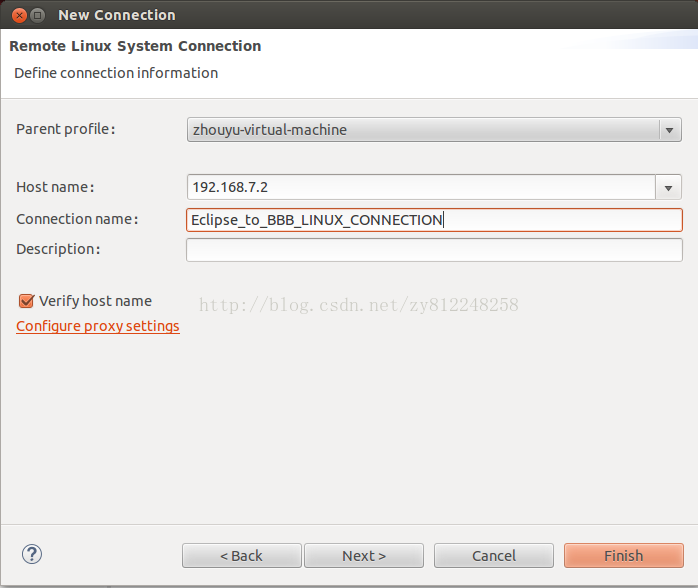
Task: Close the New Connection dialog window
Action: coord(18,15)
